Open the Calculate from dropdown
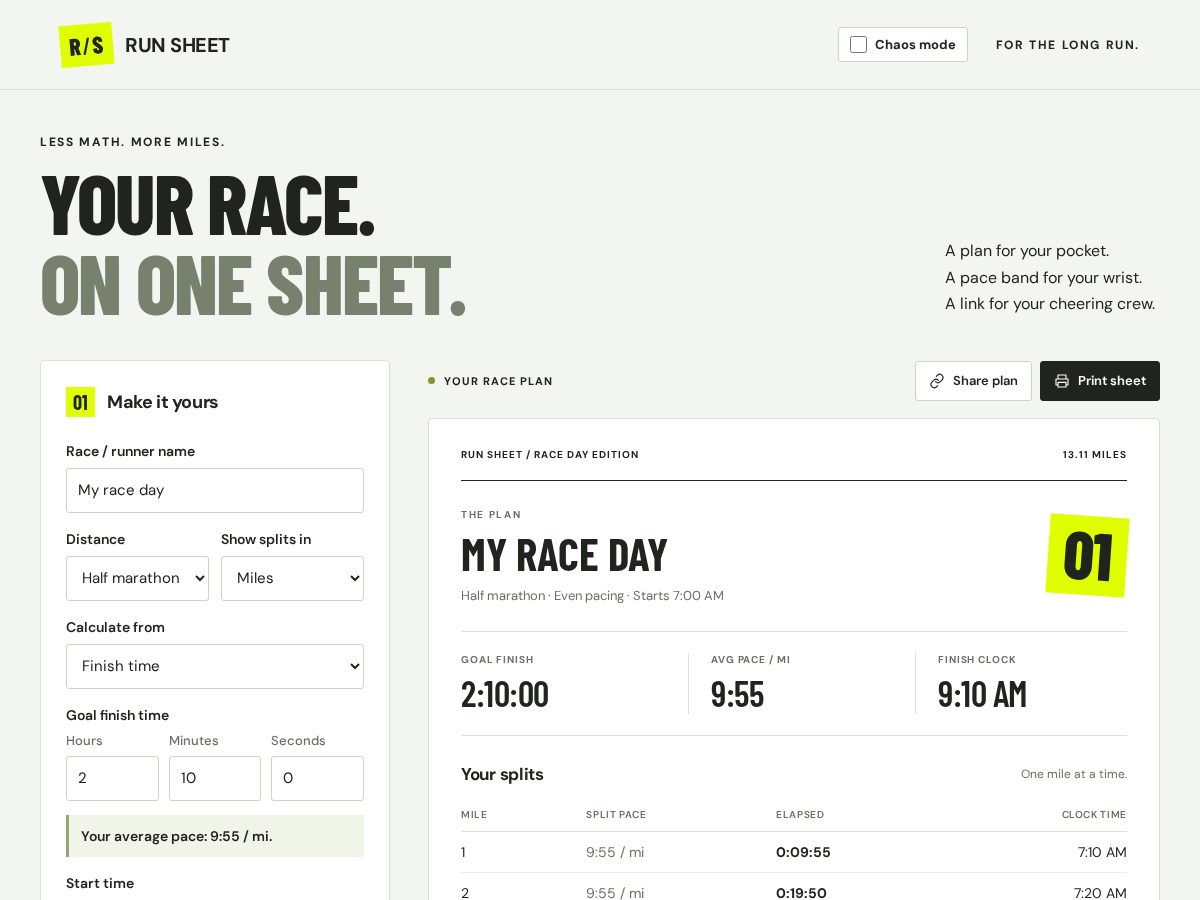Viewport: 1200px width, 900px height. [215, 666]
